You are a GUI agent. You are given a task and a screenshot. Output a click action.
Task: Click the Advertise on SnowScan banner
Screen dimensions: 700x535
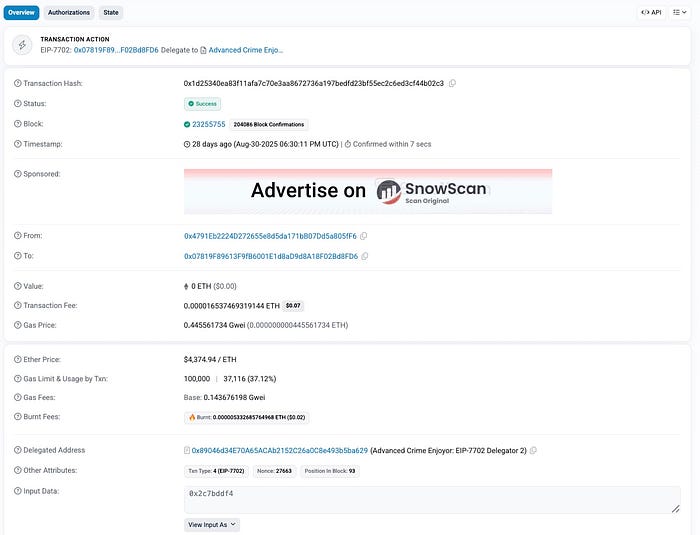pyautogui.click(x=367, y=190)
